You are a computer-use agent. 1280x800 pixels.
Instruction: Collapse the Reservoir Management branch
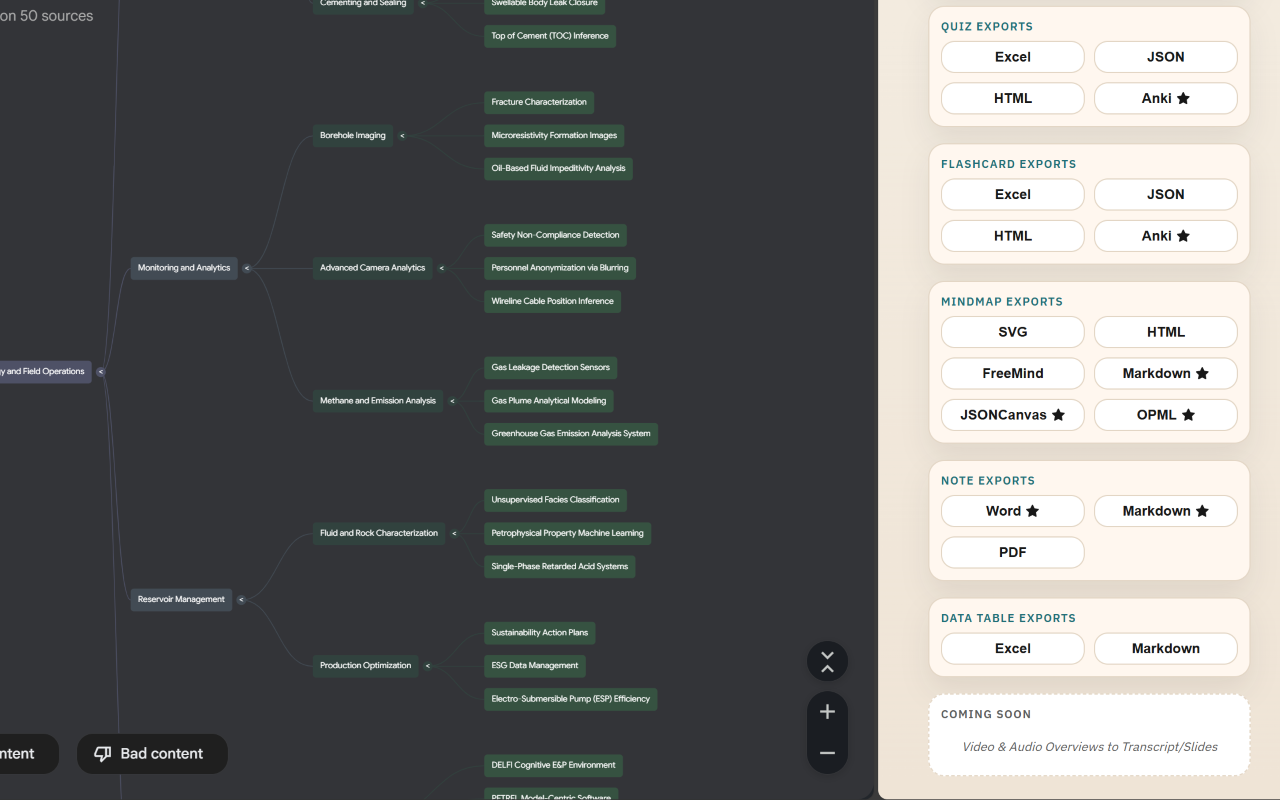240,599
